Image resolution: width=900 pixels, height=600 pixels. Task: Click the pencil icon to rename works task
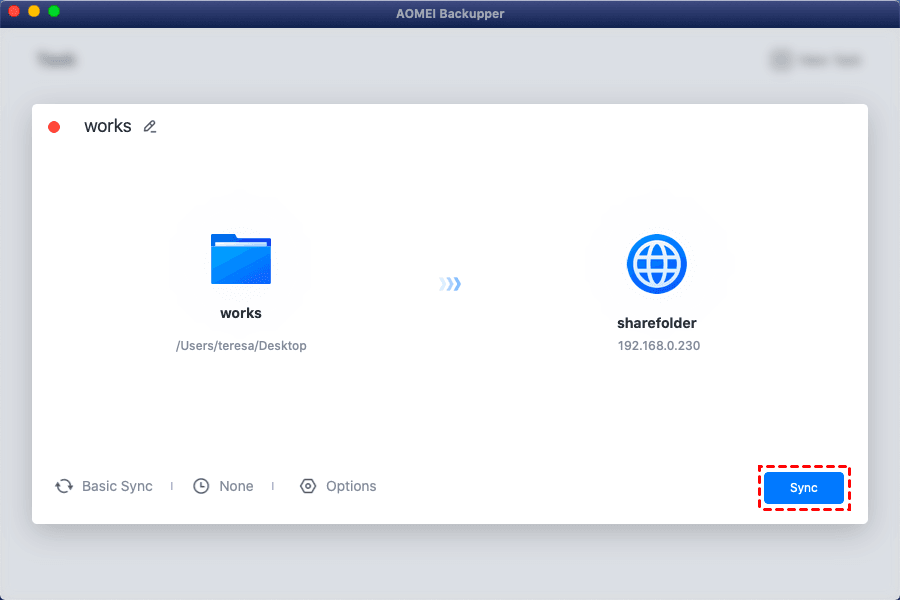(x=150, y=127)
